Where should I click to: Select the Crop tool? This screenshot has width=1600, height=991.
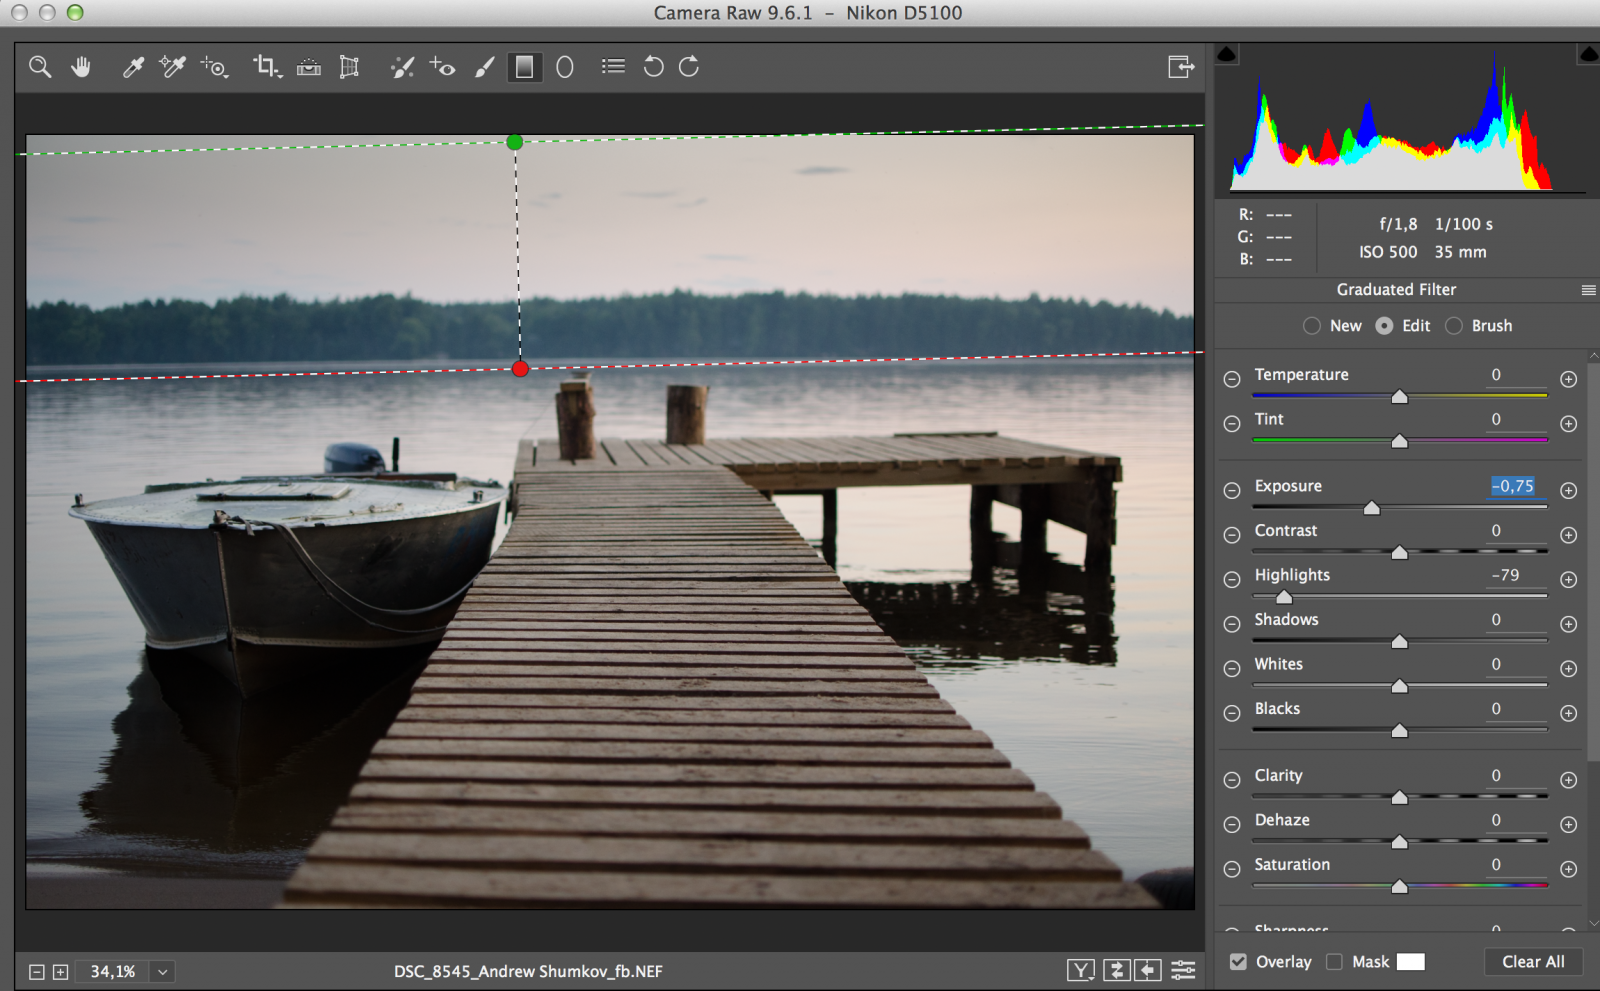tap(266, 67)
